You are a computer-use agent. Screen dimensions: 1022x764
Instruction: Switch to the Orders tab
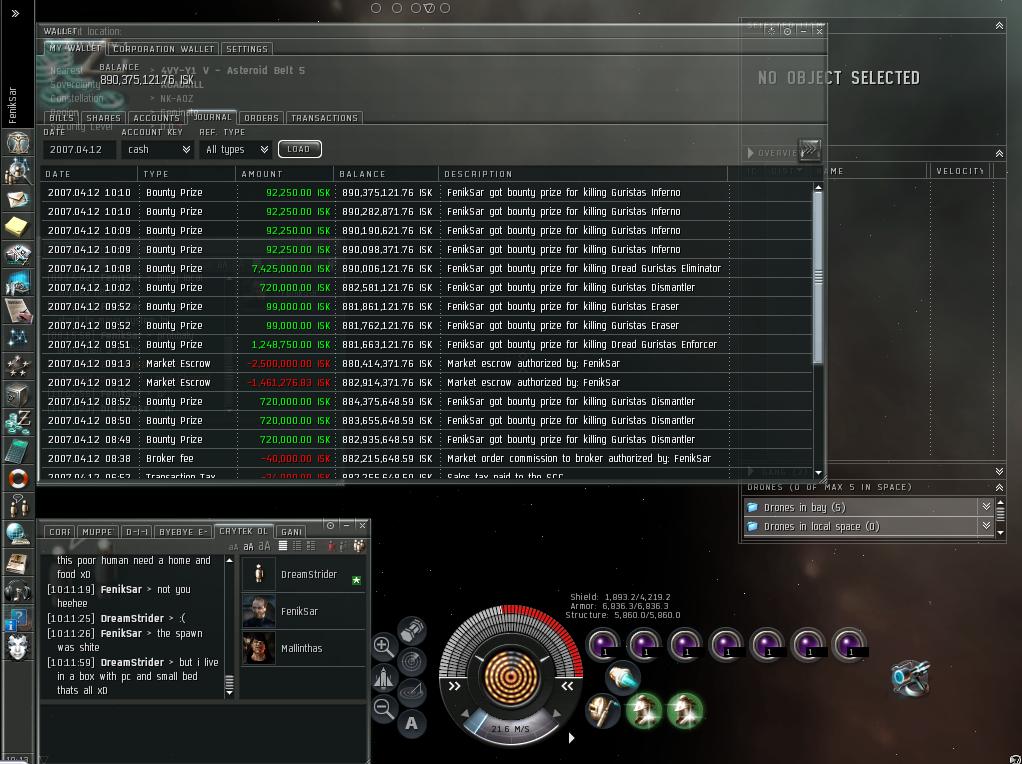[x=261, y=118]
